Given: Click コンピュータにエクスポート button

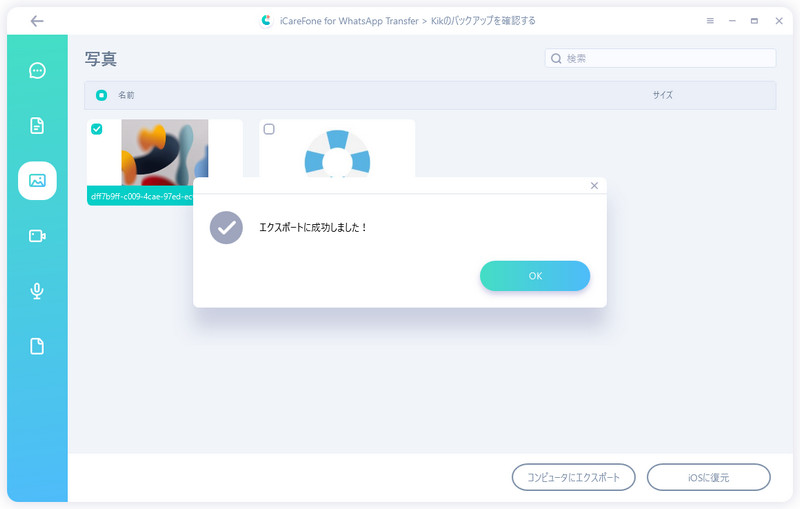Looking at the screenshot, I should click(x=573, y=477).
